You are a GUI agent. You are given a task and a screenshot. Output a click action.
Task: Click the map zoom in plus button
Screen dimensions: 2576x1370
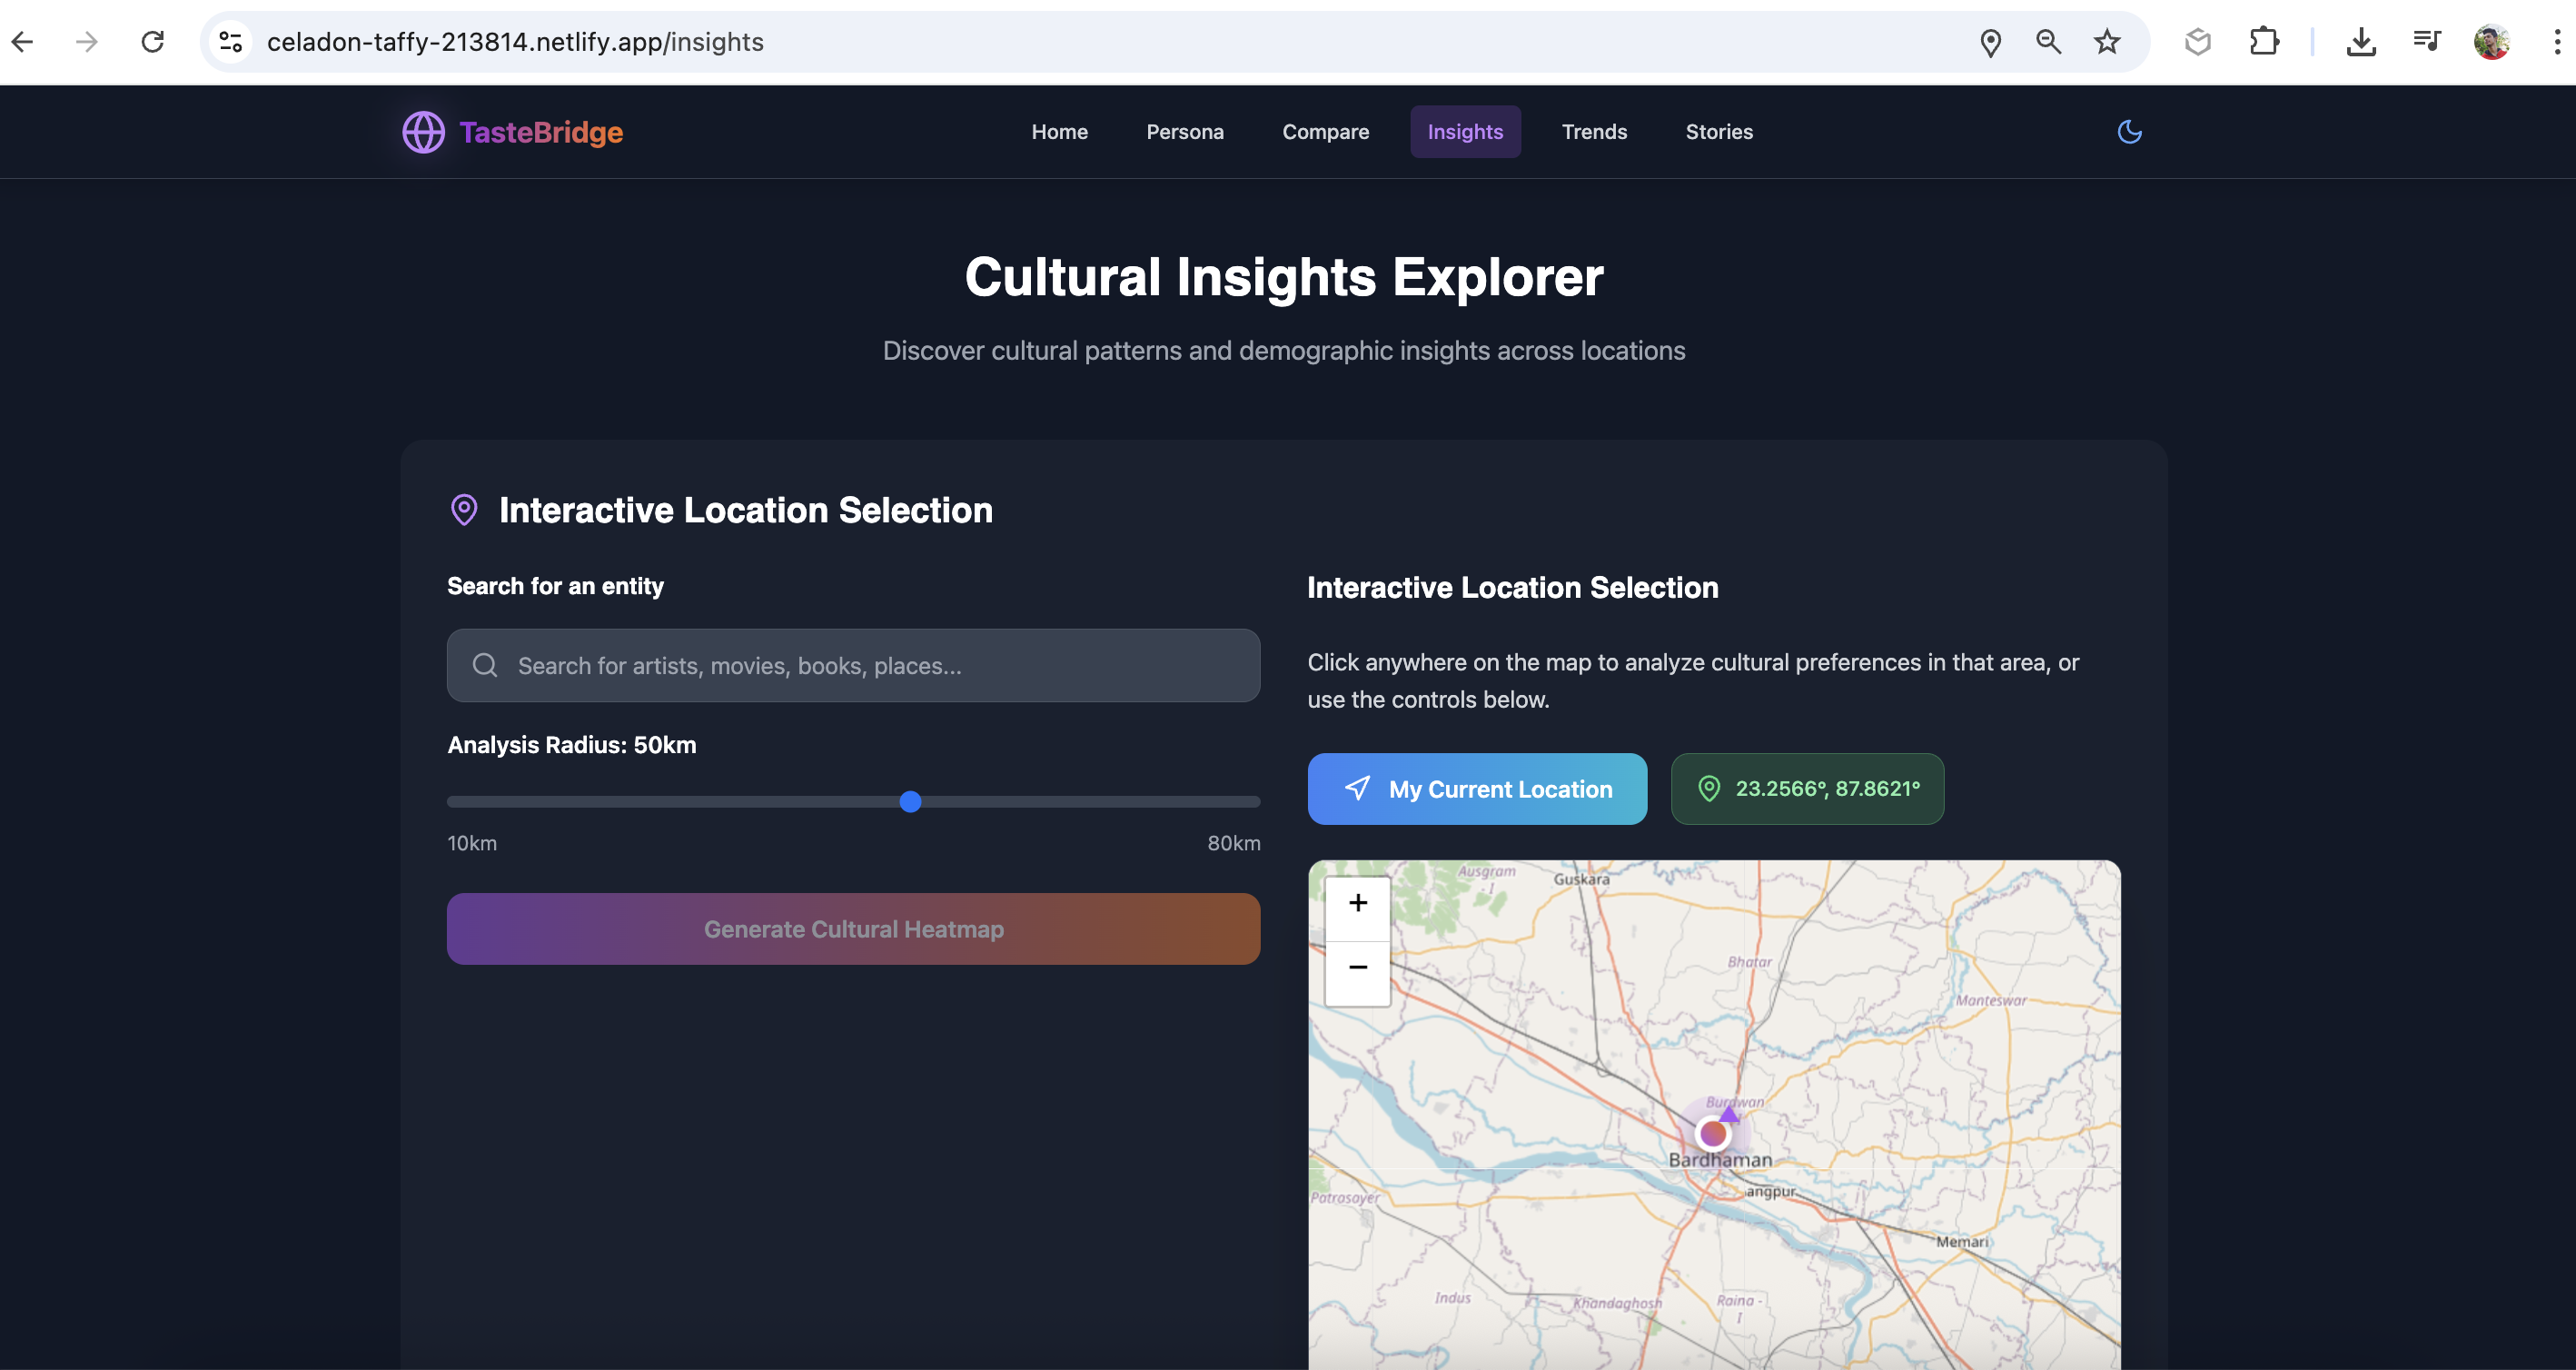click(1357, 903)
